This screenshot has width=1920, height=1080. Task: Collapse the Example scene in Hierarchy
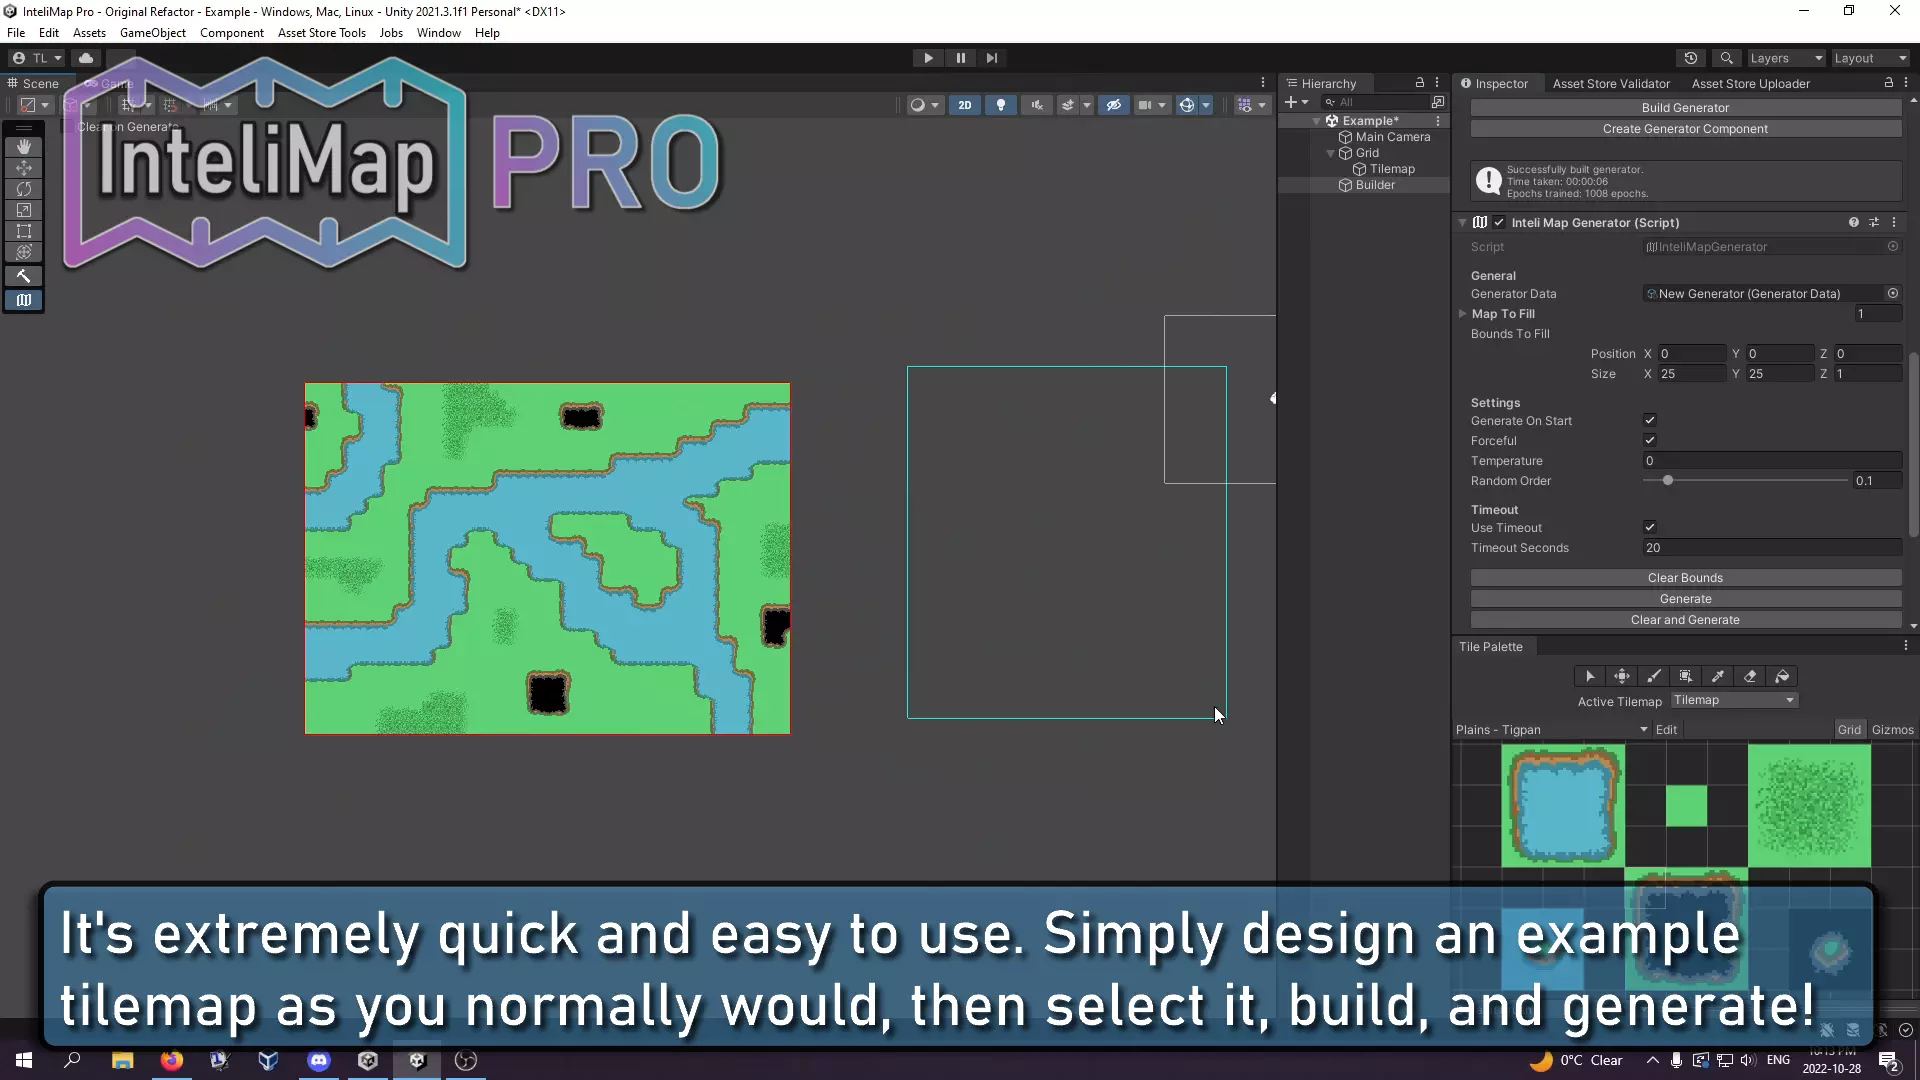(1317, 121)
